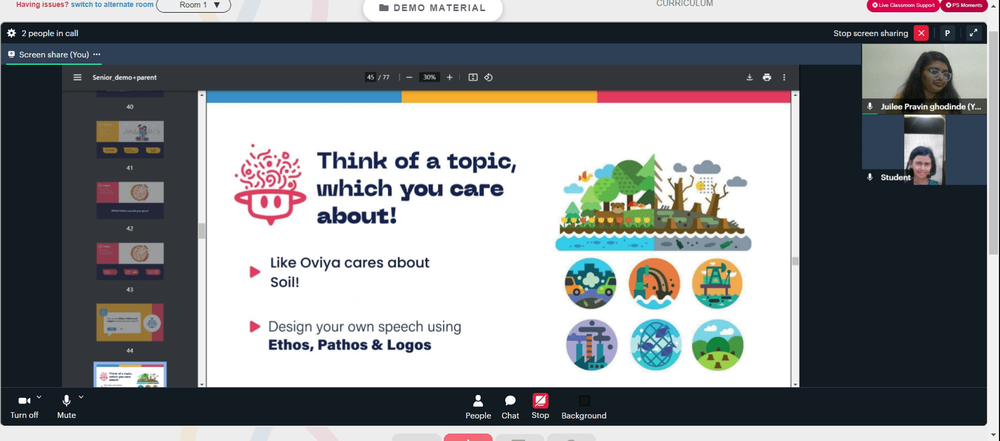Image resolution: width=1000 pixels, height=441 pixels.
Task: Open the Chat panel
Action: [x=510, y=407]
